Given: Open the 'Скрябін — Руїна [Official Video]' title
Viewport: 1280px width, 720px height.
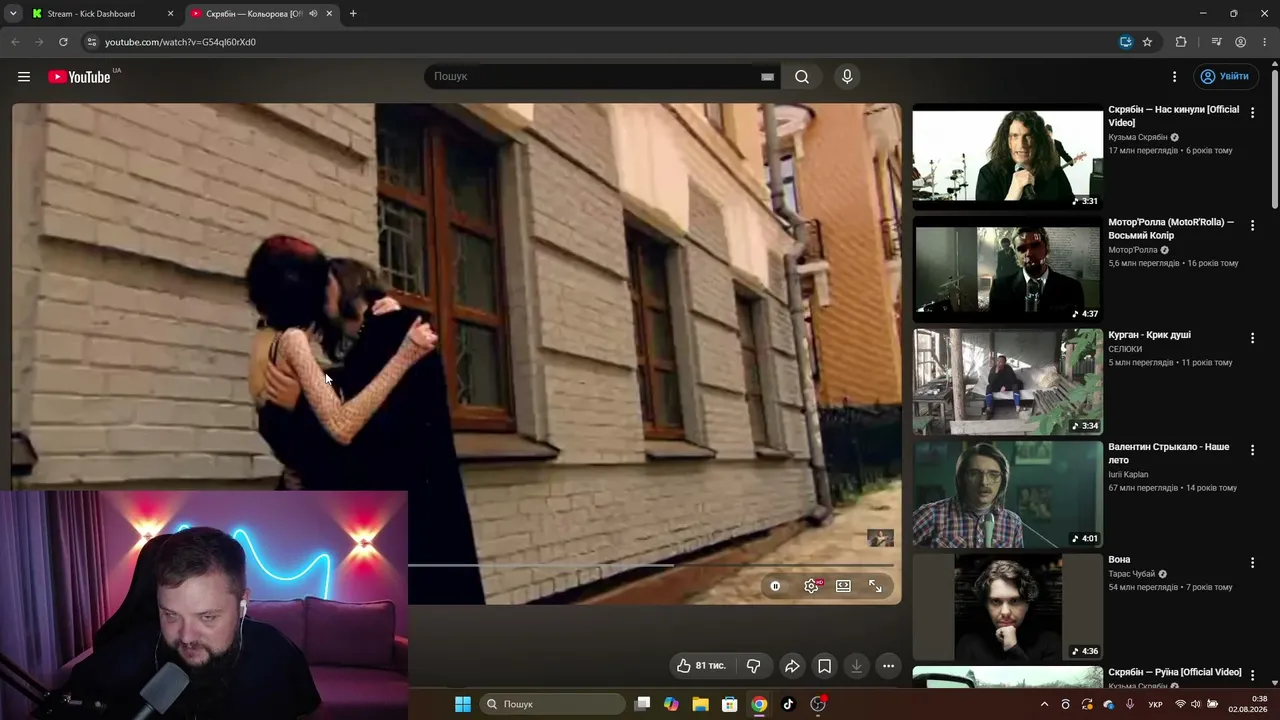Looking at the screenshot, I should point(1175,672).
